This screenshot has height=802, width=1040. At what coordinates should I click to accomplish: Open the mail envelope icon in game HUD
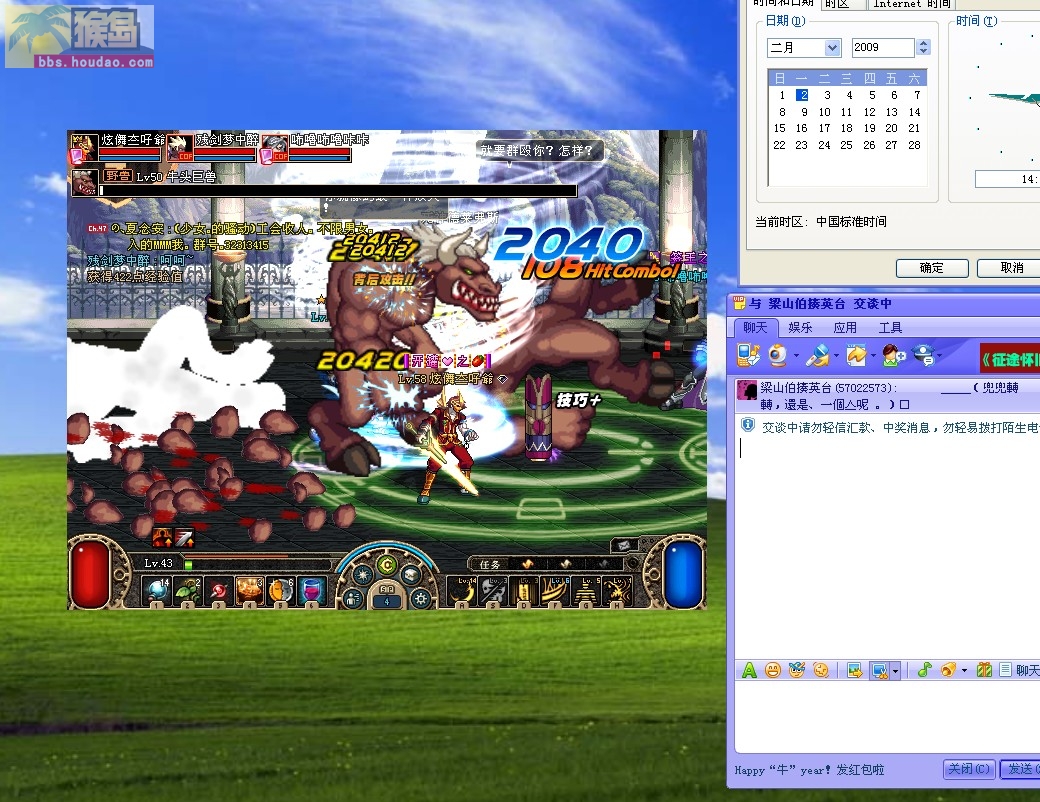click(x=624, y=545)
